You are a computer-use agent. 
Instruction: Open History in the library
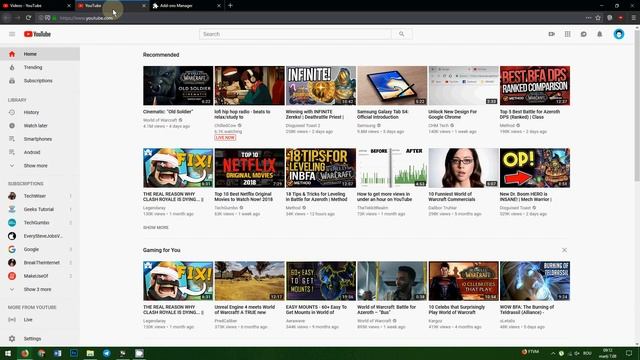click(x=40, y=112)
